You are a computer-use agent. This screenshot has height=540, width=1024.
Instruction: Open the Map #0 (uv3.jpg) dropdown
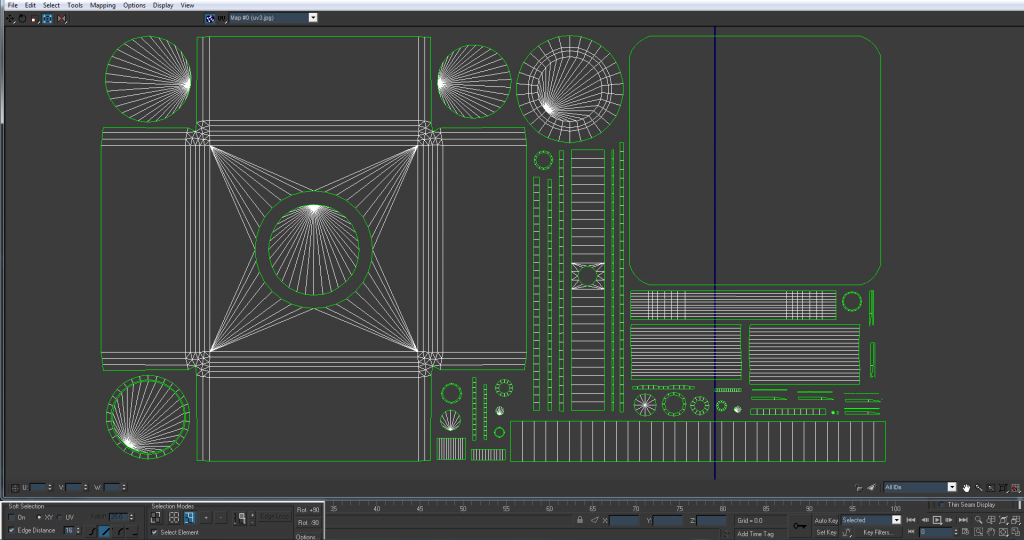[313, 18]
